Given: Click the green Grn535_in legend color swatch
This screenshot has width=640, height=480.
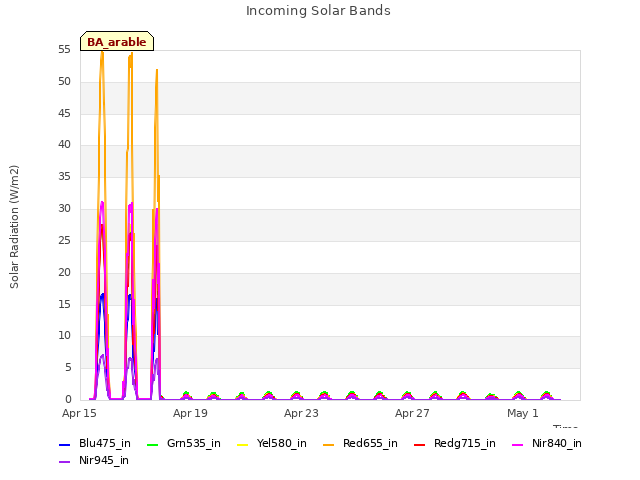Looking at the screenshot, I should coord(152,444).
